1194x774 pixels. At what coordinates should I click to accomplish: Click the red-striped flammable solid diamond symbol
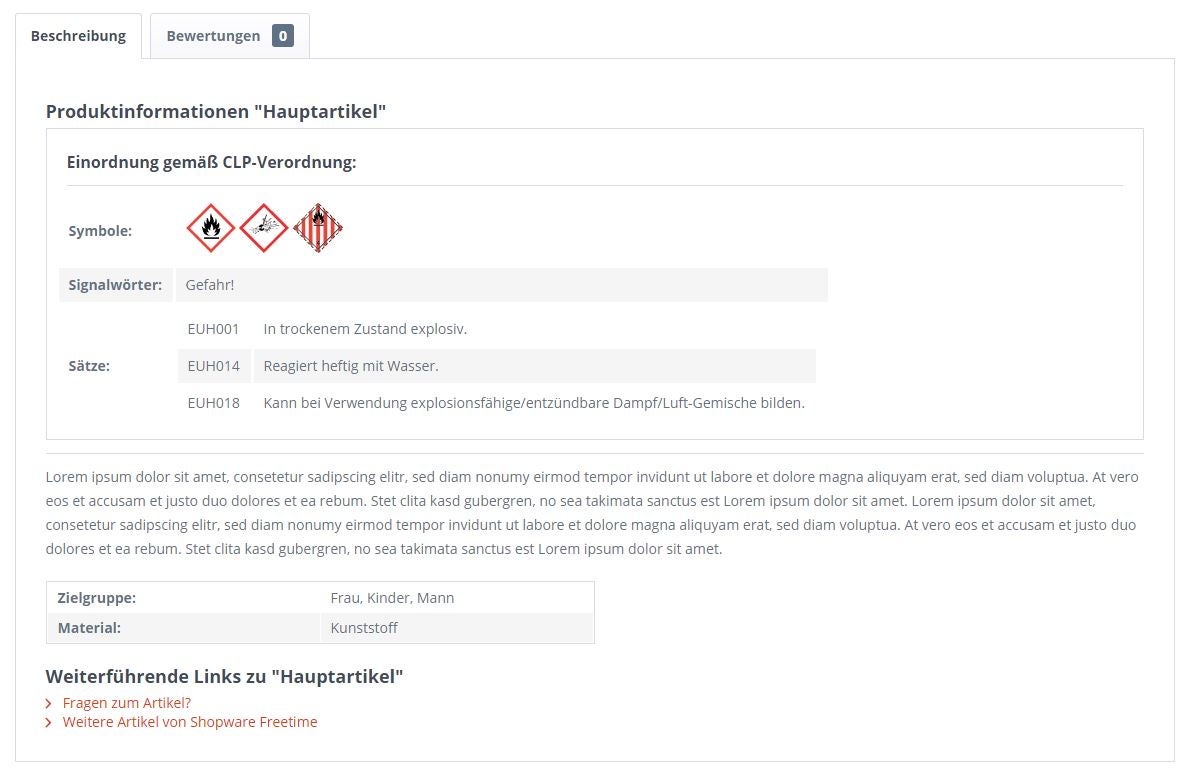(x=318, y=228)
